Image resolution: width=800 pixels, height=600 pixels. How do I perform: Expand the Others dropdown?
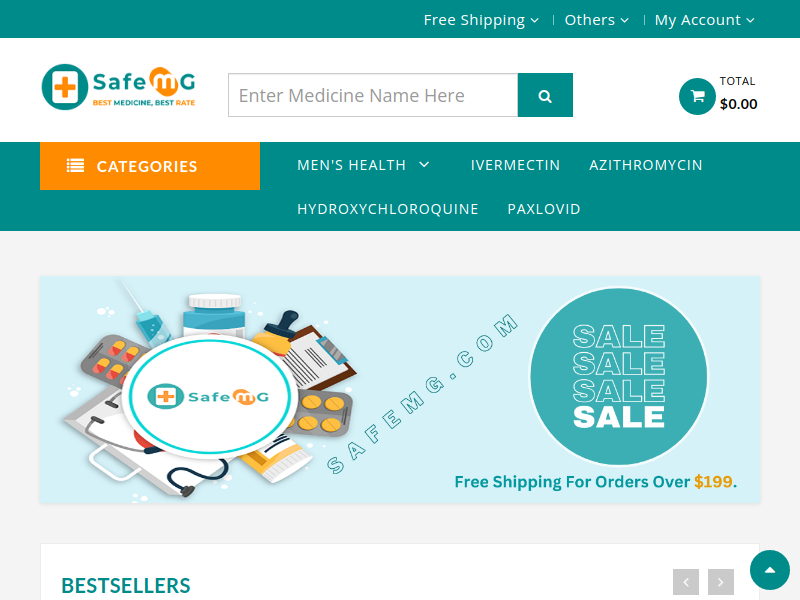tap(596, 20)
